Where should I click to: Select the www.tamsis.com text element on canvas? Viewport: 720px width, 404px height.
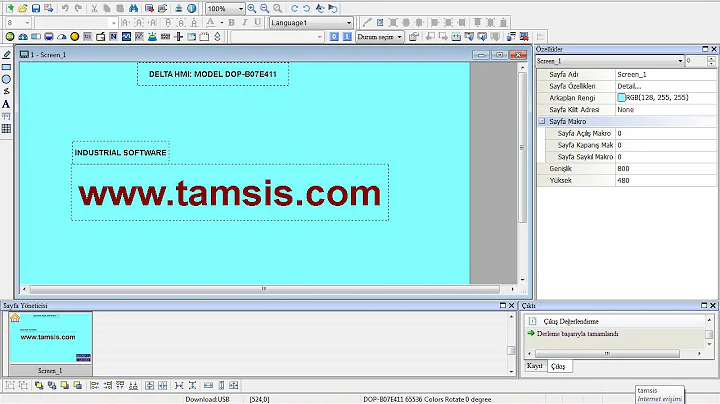pyautogui.click(x=230, y=193)
